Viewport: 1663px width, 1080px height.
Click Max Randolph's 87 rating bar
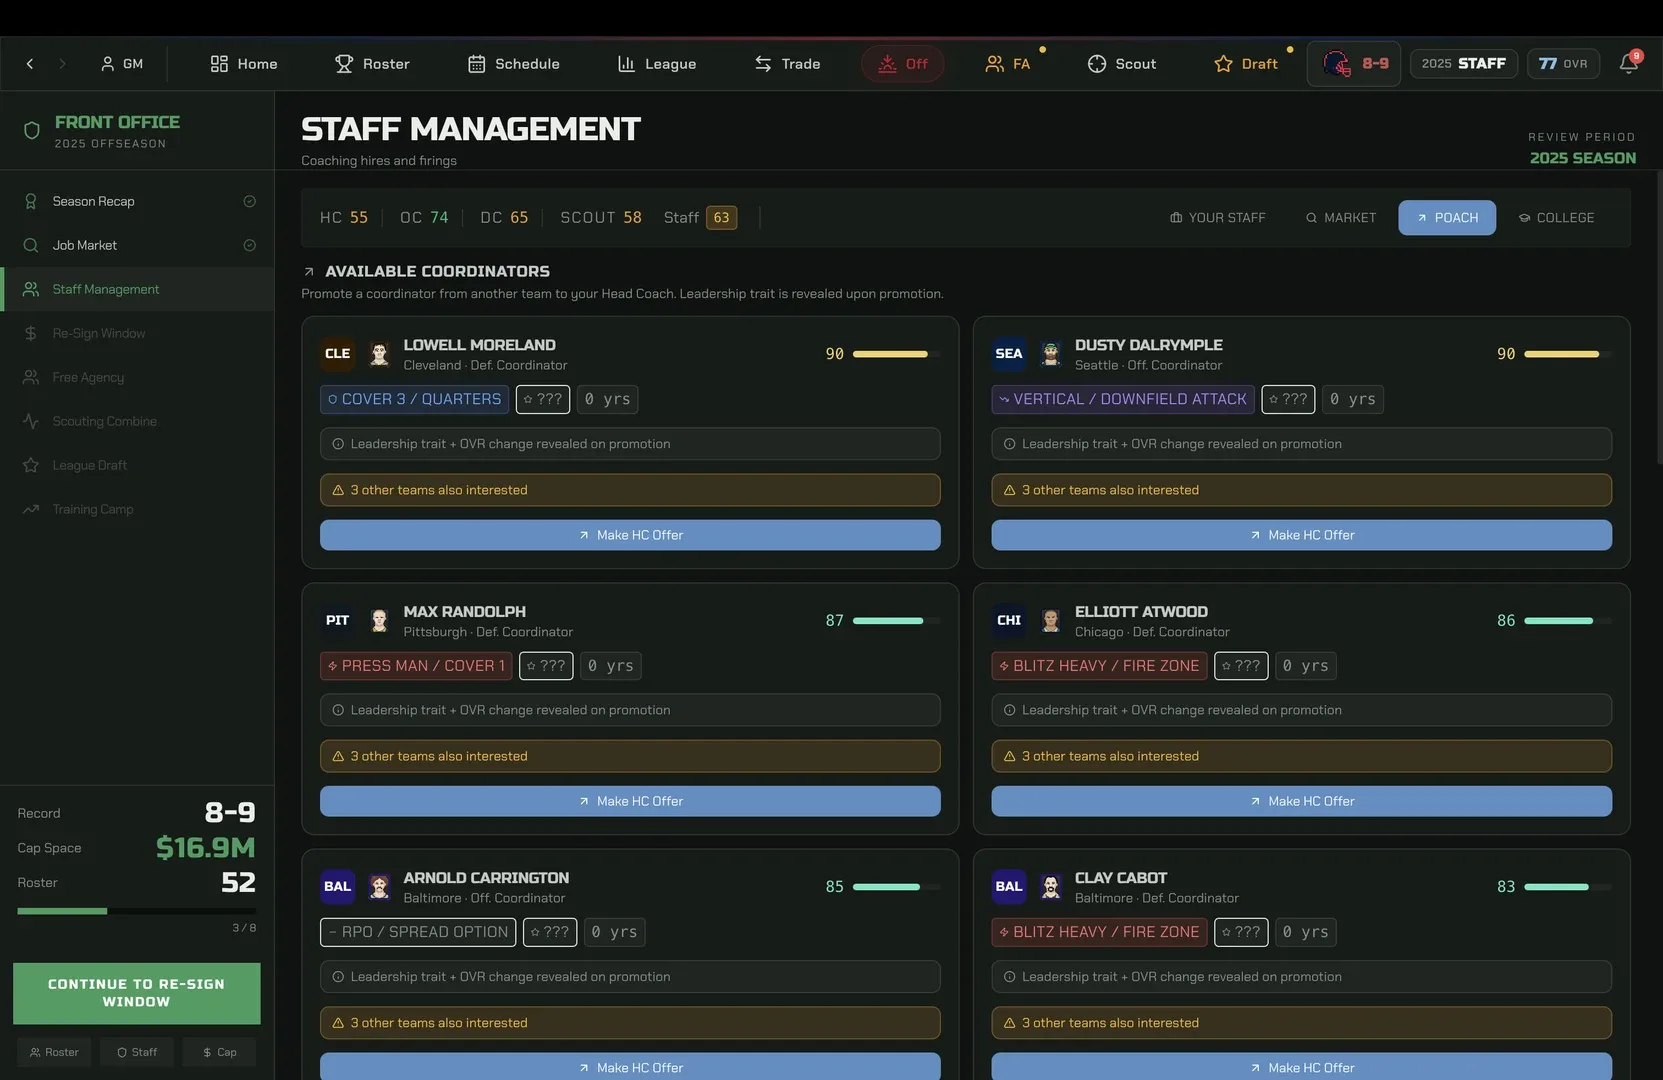tap(896, 621)
